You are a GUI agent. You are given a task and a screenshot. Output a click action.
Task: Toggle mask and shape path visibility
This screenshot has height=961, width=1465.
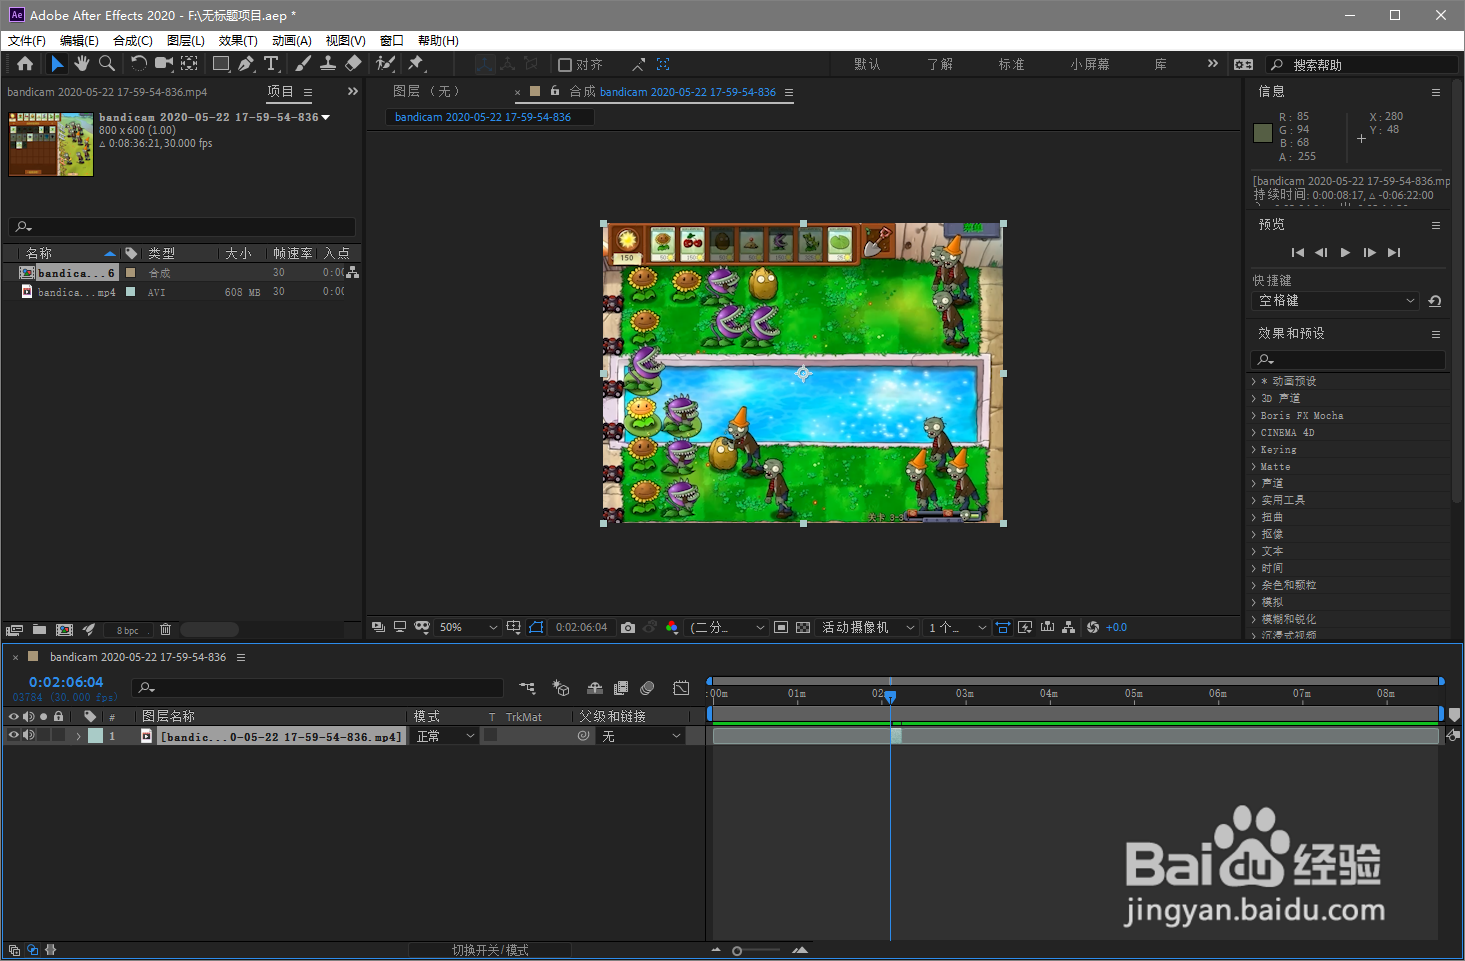pyautogui.click(x=536, y=628)
